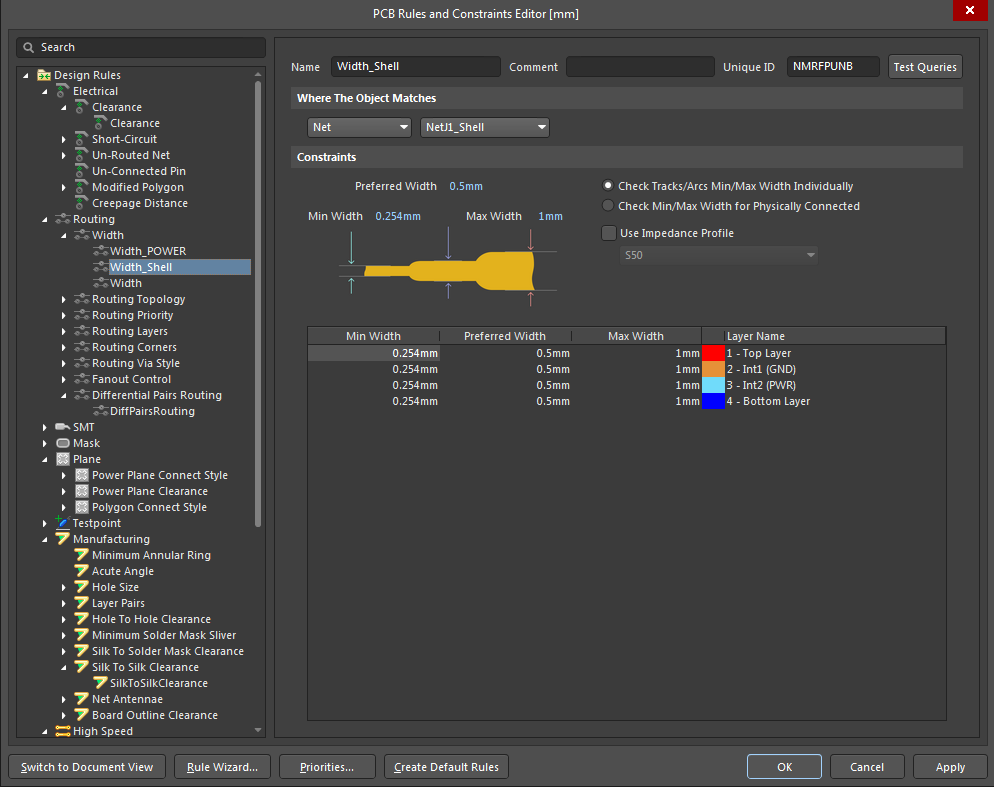Click the Power Plane Connect Style icon
The height and width of the screenshot is (787, 994).
point(82,475)
